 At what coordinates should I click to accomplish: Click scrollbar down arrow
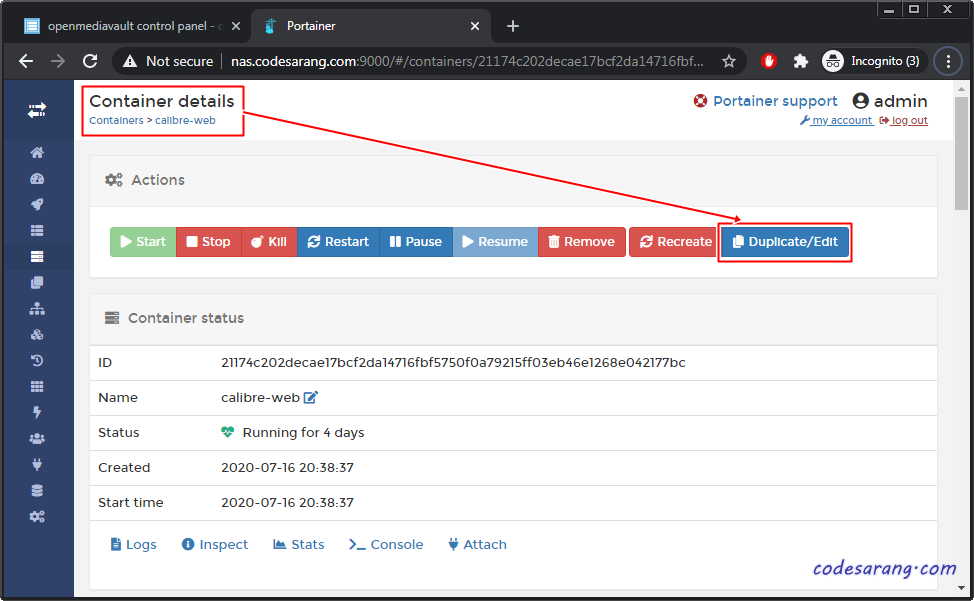click(x=962, y=587)
